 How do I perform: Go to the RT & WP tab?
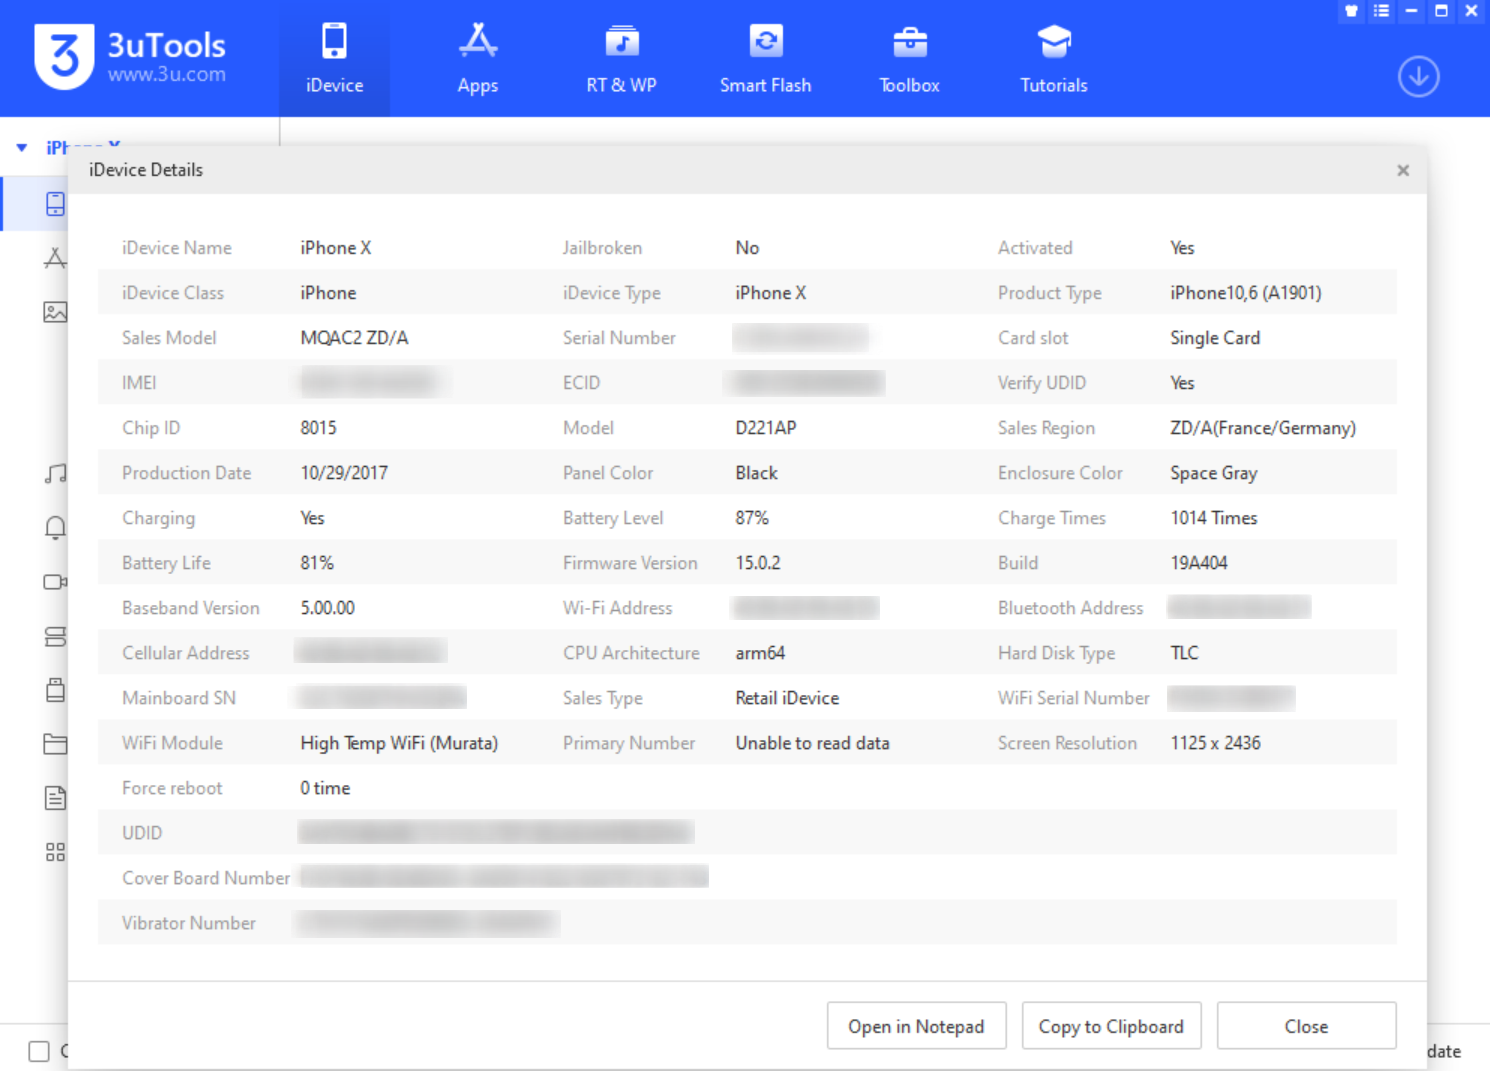coord(621,59)
